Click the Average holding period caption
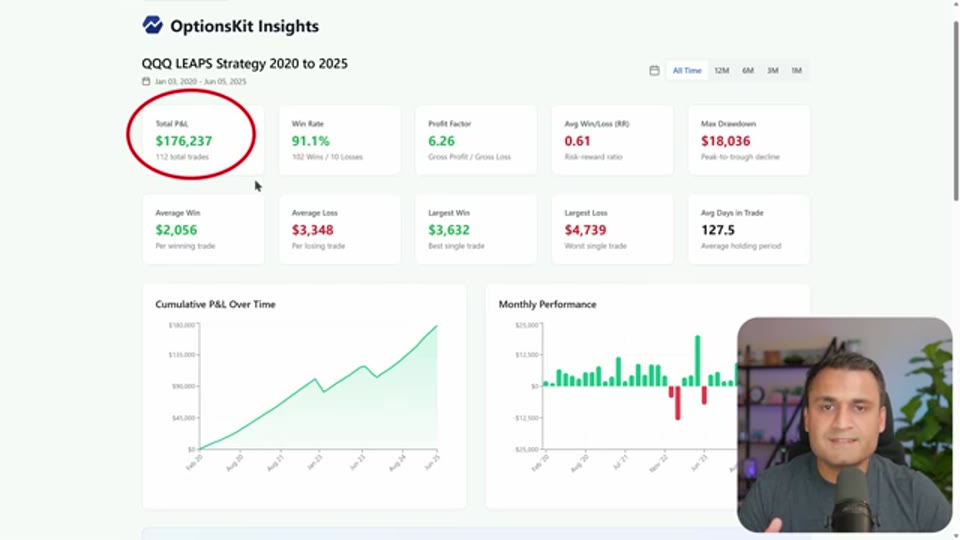The height and width of the screenshot is (540, 960). tap(741, 246)
